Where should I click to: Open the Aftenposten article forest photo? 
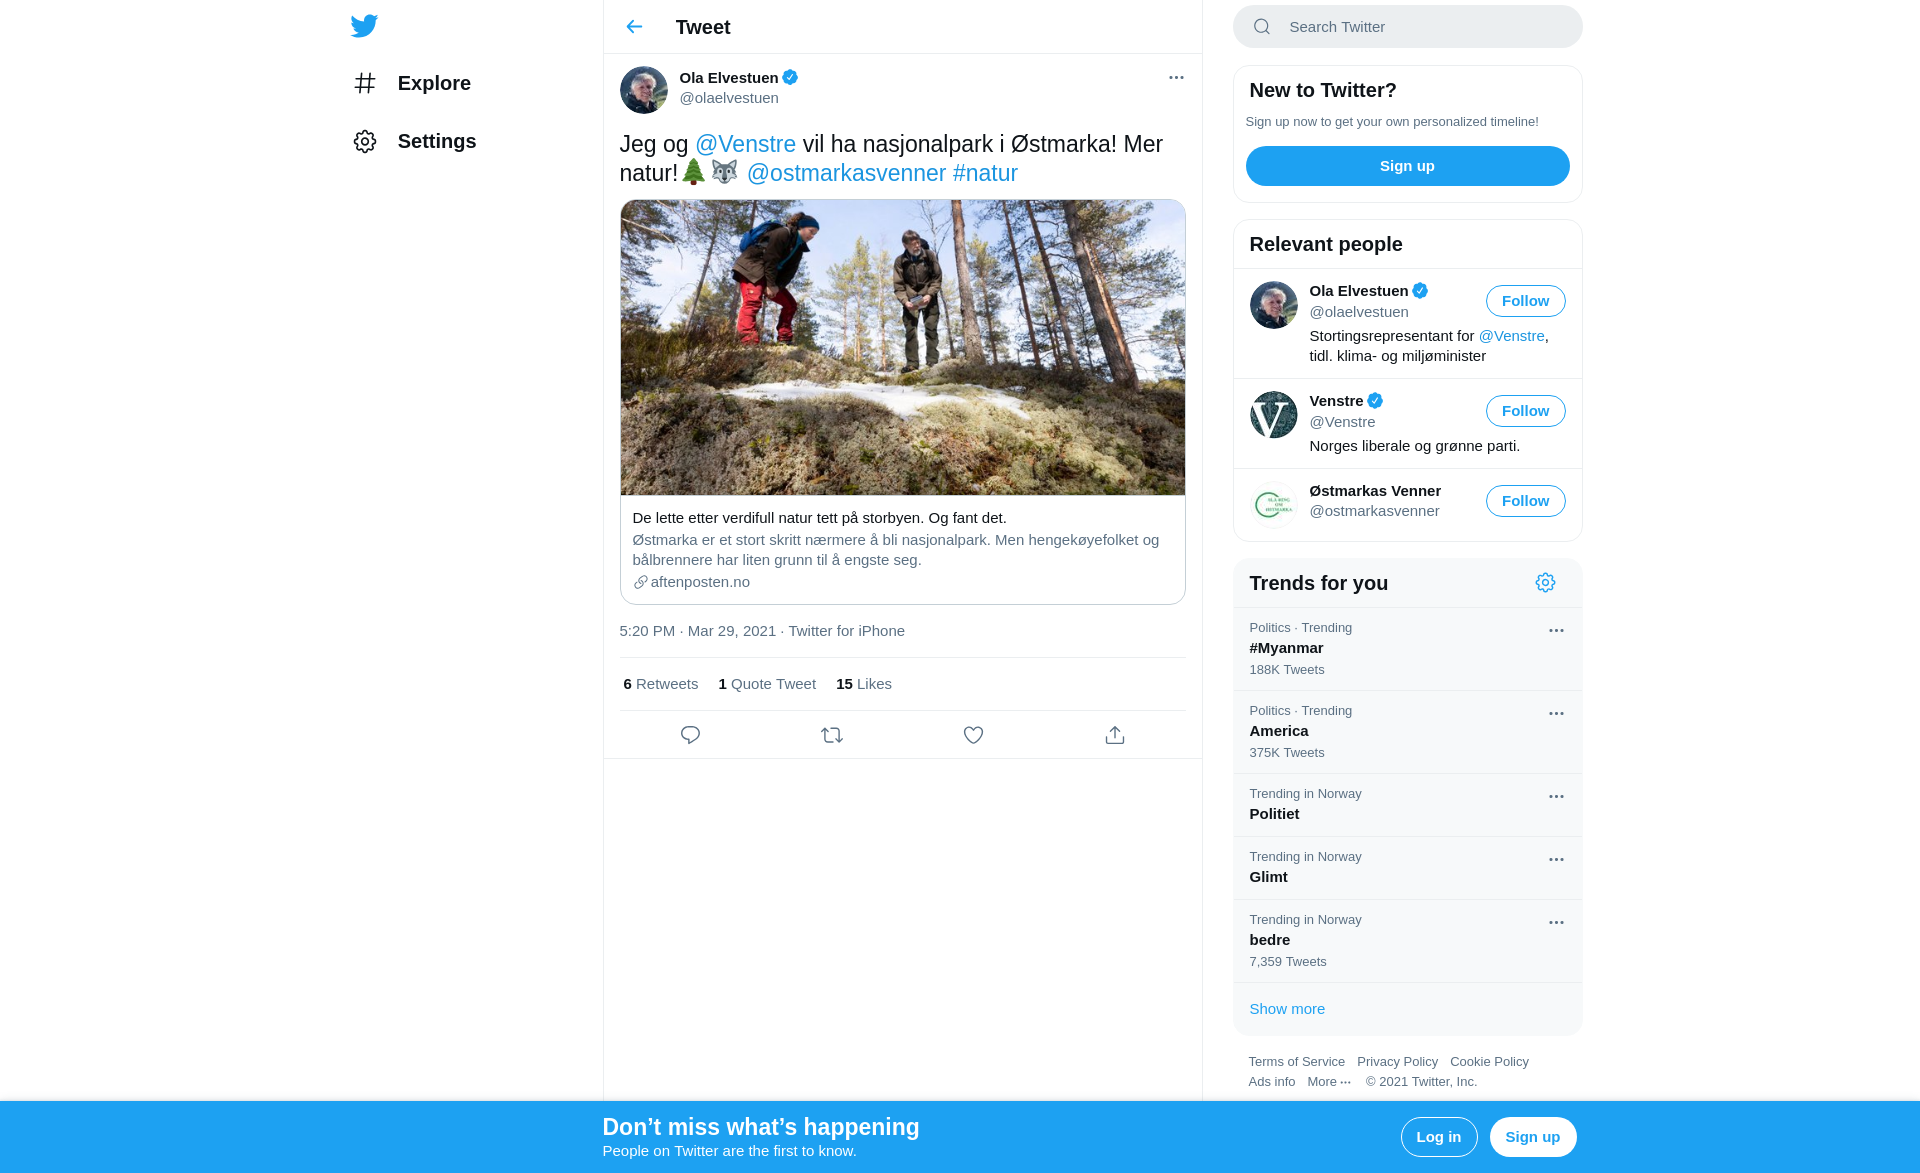pyautogui.click(x=902, y=348)
